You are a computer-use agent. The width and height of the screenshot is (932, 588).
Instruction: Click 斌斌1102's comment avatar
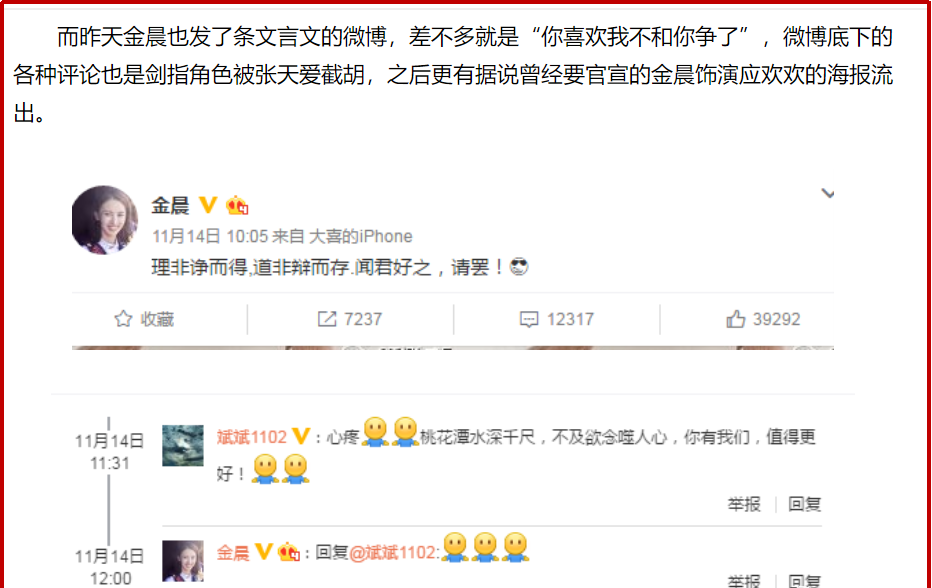tap(183, 445)
